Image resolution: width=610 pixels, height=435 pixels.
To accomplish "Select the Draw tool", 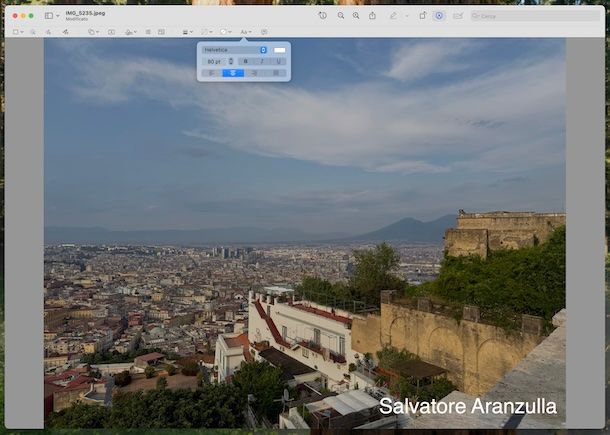I will point(65,32).
